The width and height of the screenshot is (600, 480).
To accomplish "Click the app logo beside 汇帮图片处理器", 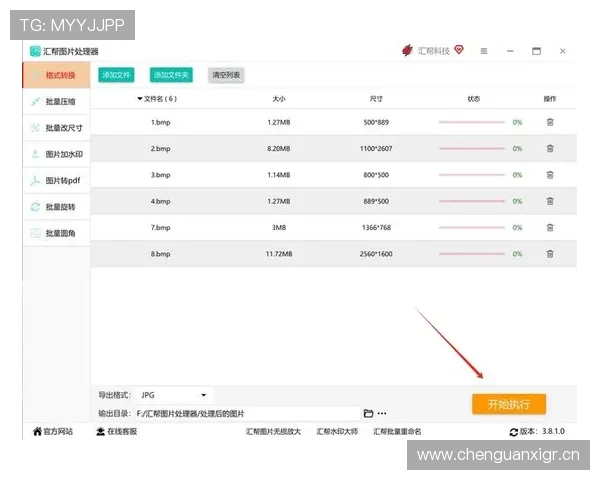I will [x=35, y=51].
